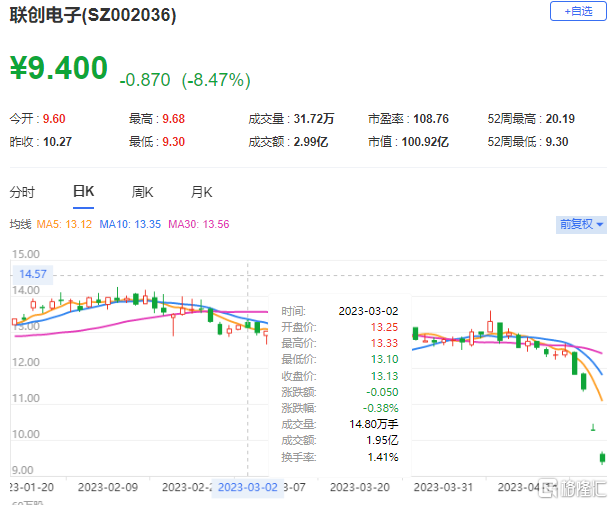Click the 2023-03-20 axis date
The width and height of the screenshot is (613, 505).
point(360,487)
